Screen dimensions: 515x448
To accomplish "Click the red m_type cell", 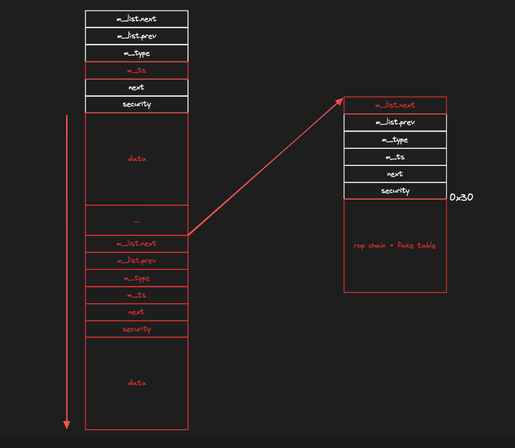I will click(x=137, y=278).
